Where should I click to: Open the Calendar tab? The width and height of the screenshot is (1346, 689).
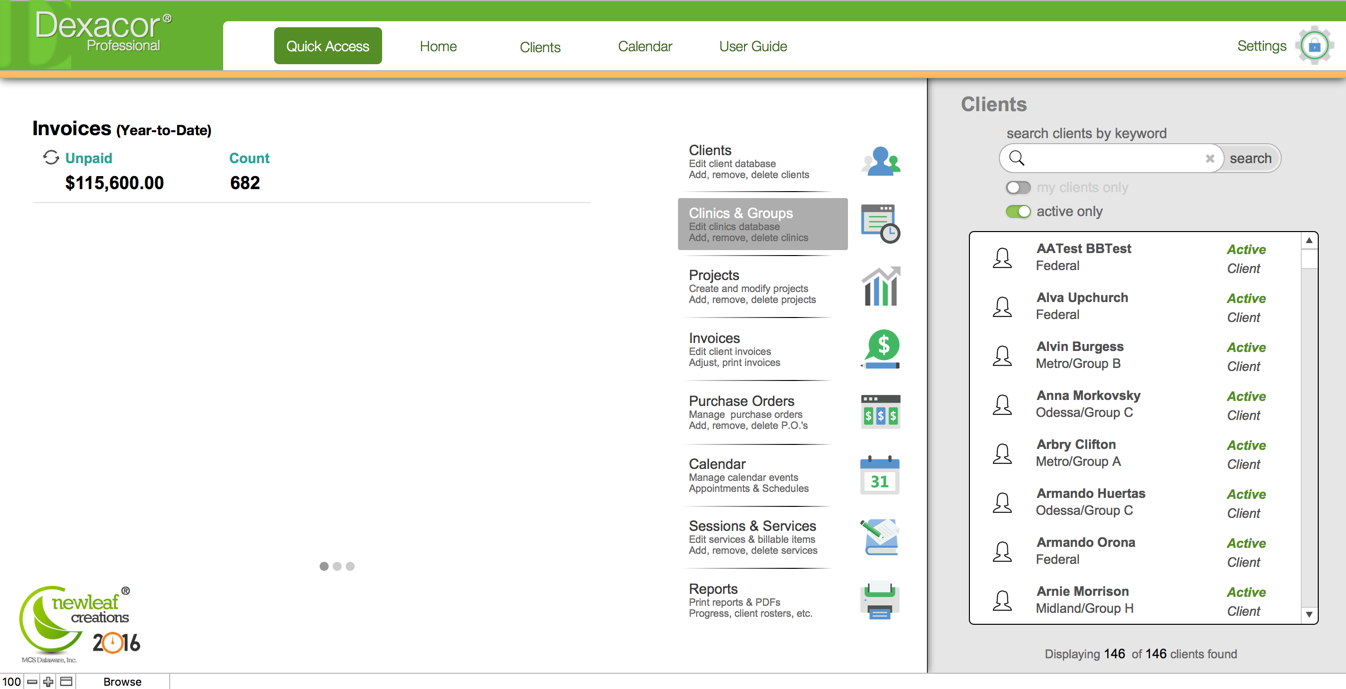pyautogui.click(x=645, y=46)
